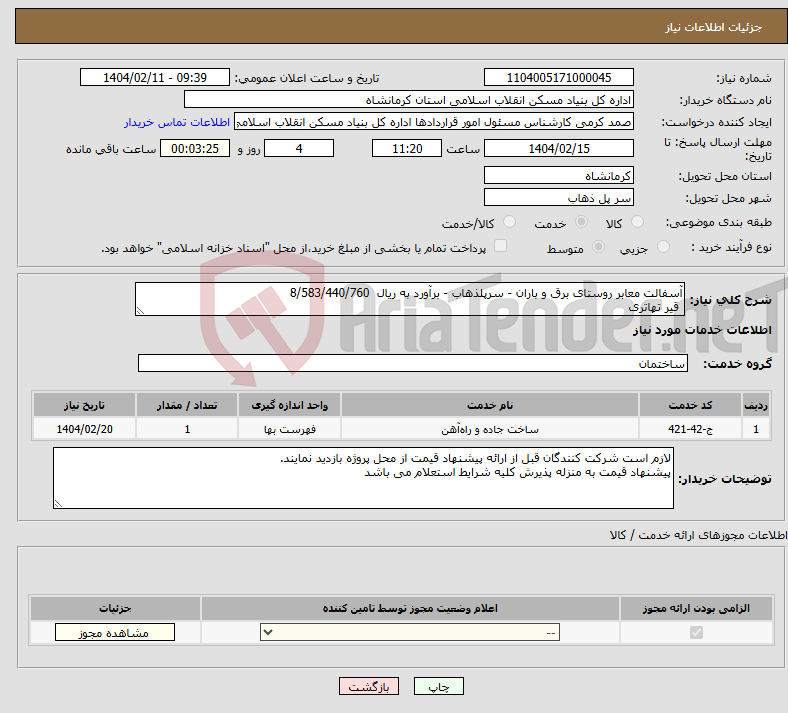Select the کالا radio button
Screen dimensions: 788x713
pos(637,222)
